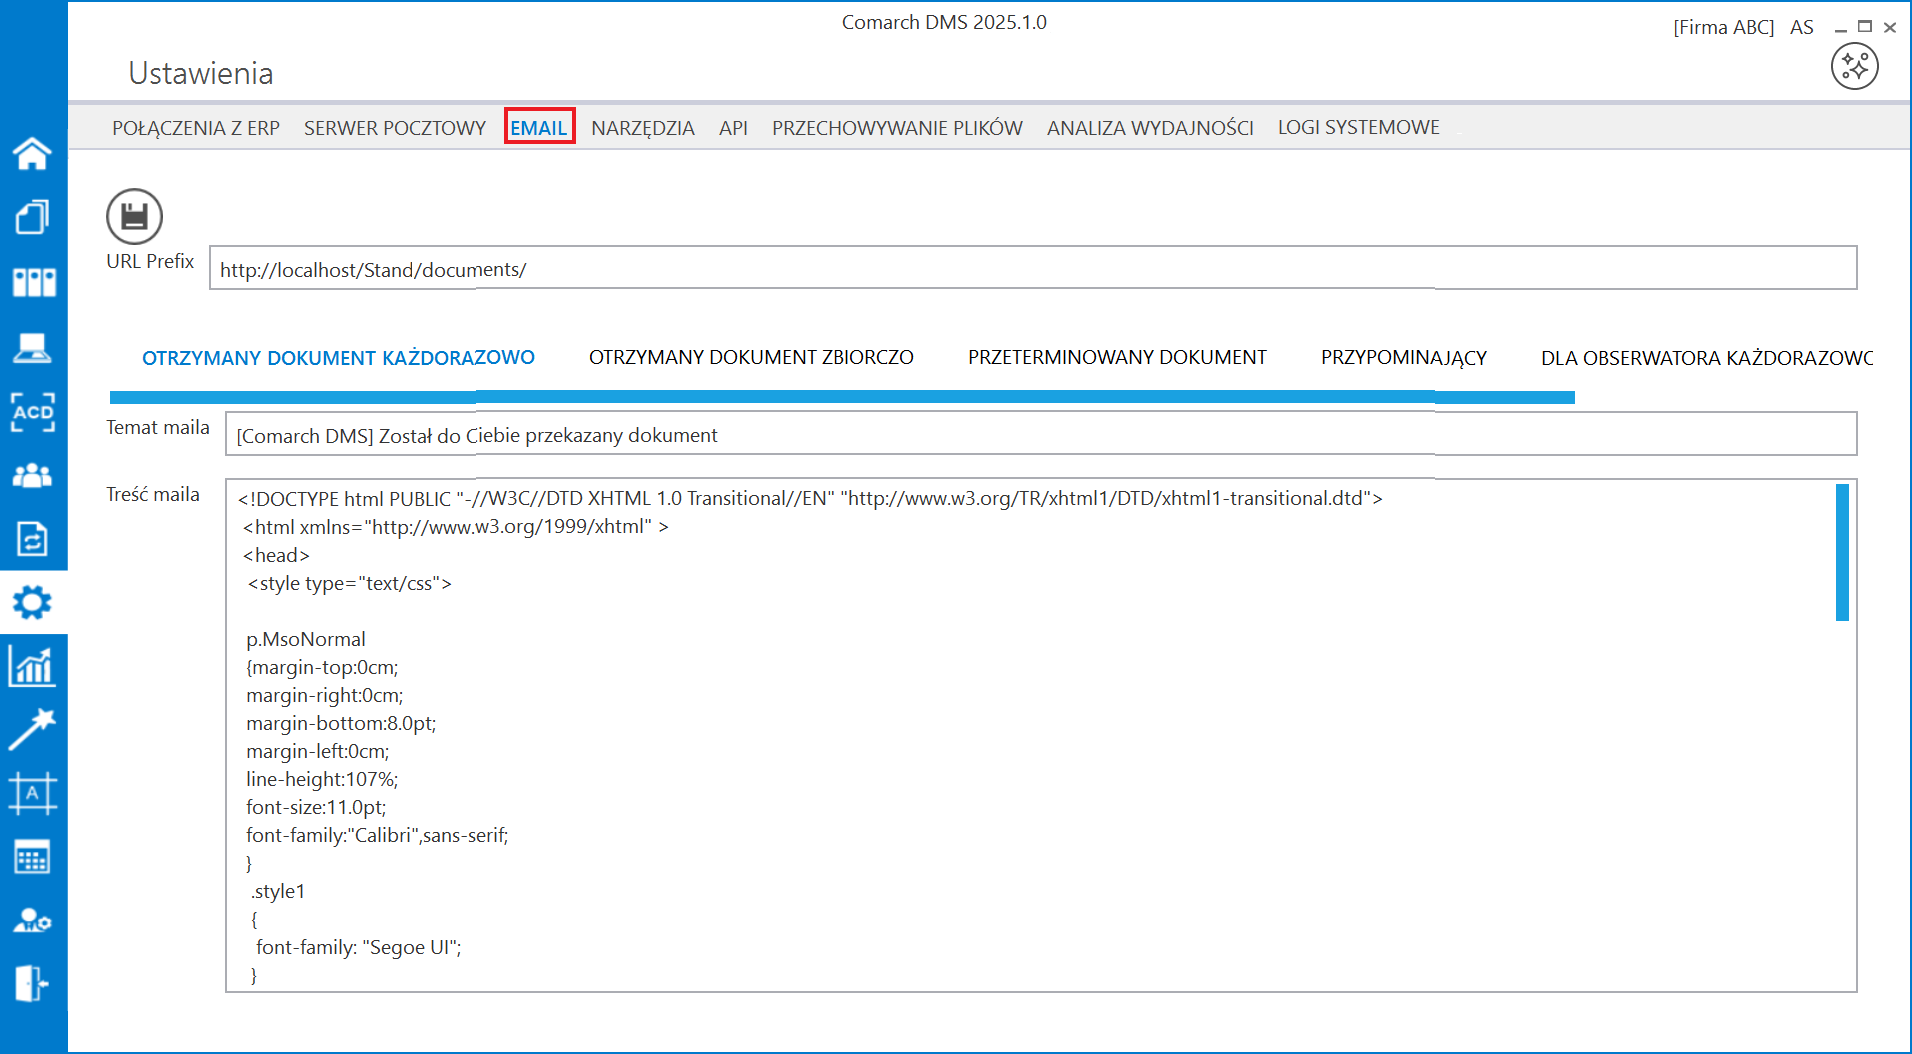This screenshot has height=1054, width=1912.
Task: Open the users group icon in the sidebar
Action: pos(32,475)
